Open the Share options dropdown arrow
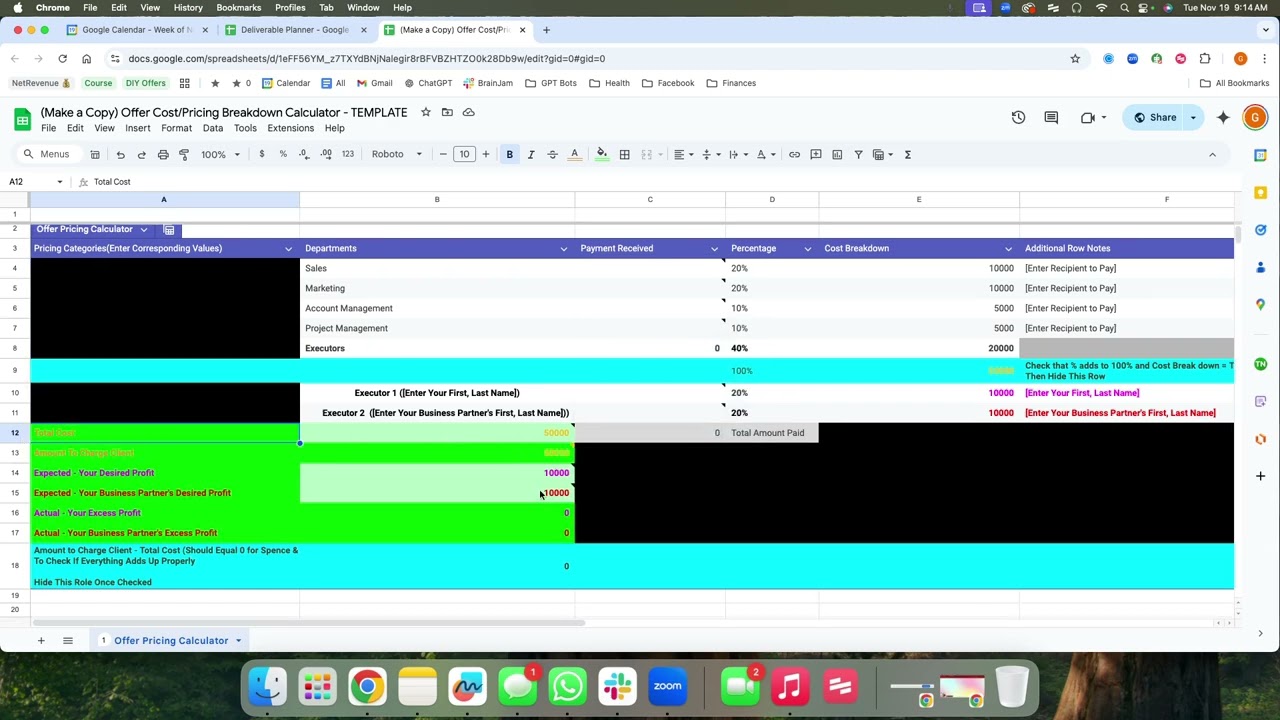The height and width of the screenshot is (720, 1280). pyautogui.click(x=1193, y=118)
